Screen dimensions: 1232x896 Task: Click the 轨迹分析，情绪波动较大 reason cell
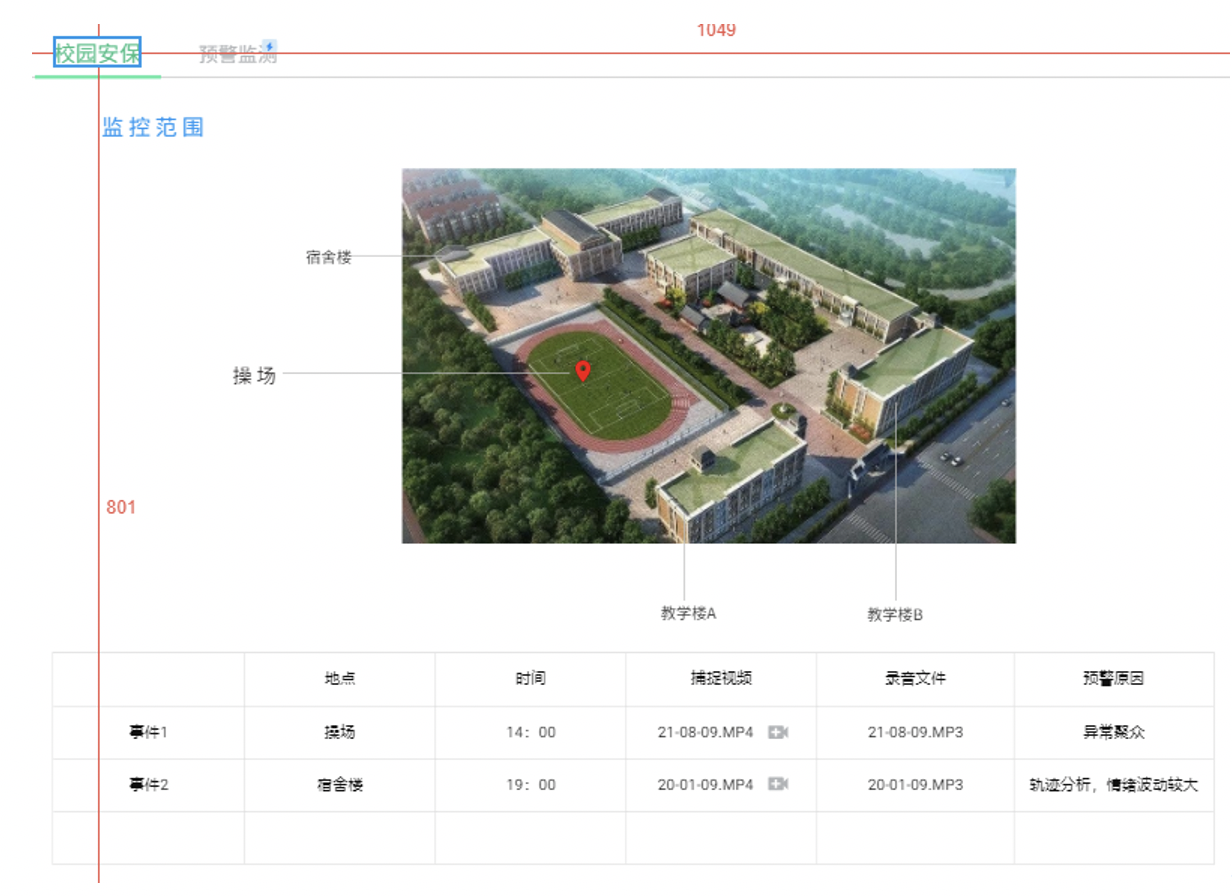tap(1114, 784)
